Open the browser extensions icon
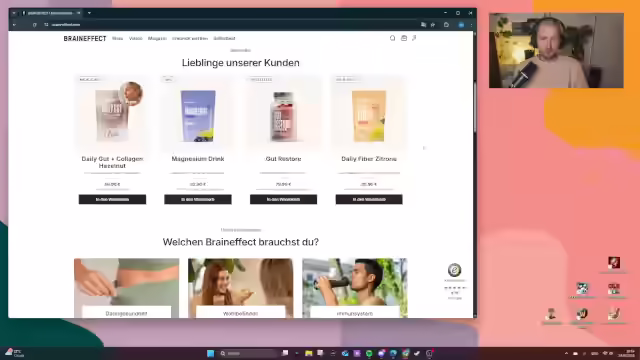Image resolution: width=640 pixels, height=360 pixels. [x=446, y=25]
